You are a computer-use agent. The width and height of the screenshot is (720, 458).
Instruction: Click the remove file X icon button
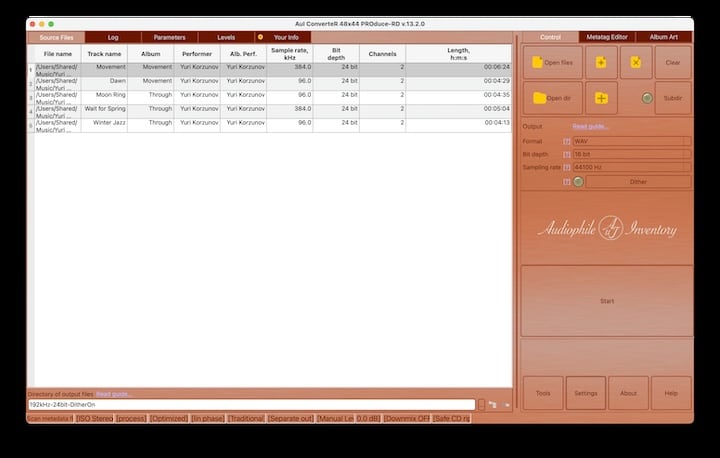(636, 62)
